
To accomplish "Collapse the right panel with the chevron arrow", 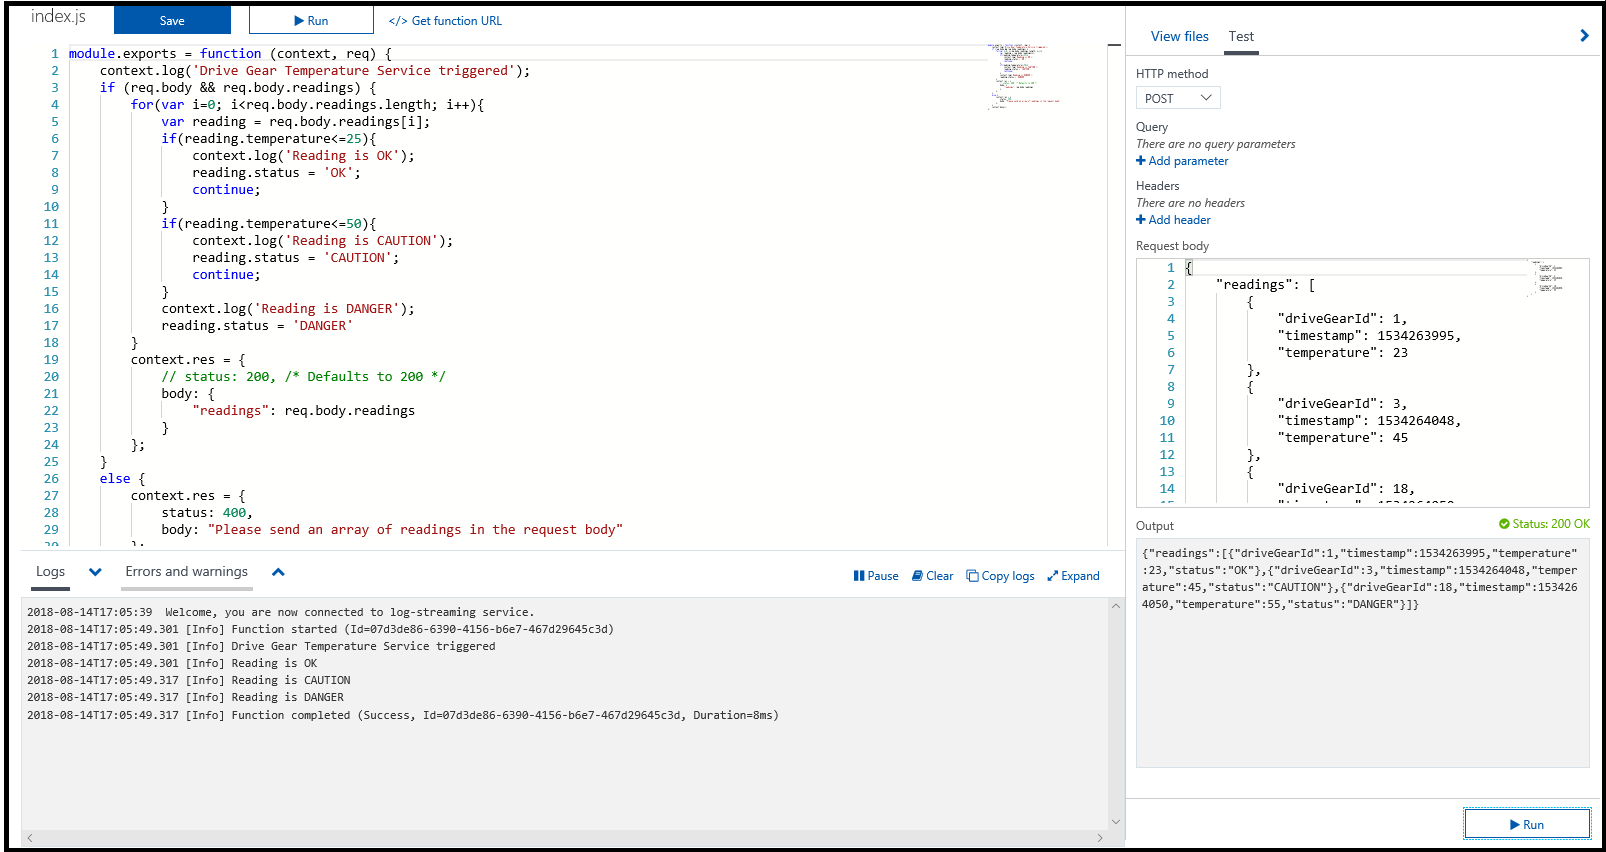I will pyautogui.click(x=1583, y=36).
